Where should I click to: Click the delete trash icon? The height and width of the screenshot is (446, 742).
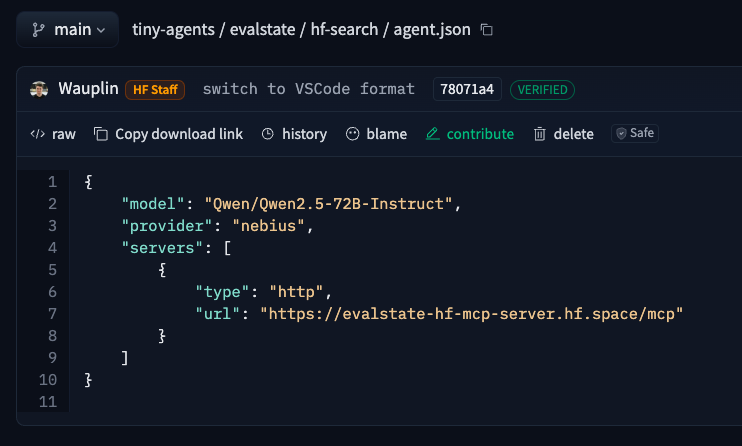click(540, 134)
